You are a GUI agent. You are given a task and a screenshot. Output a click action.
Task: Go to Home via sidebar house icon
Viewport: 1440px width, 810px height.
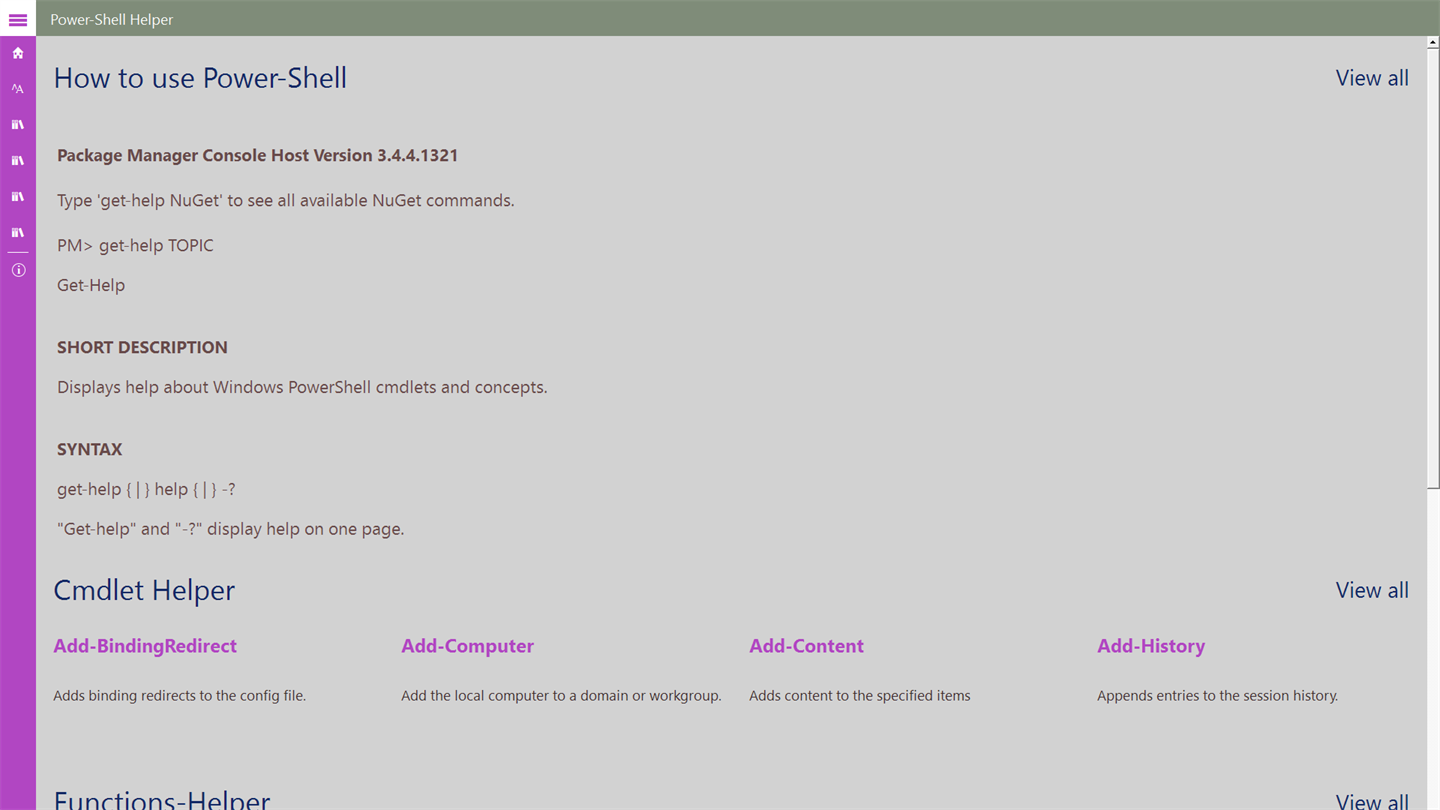tap(18, 53)
